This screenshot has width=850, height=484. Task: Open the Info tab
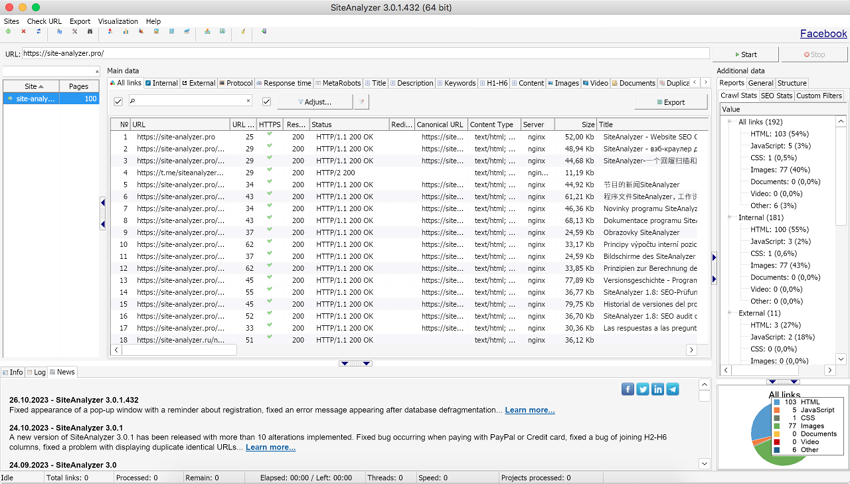point(13,372)
